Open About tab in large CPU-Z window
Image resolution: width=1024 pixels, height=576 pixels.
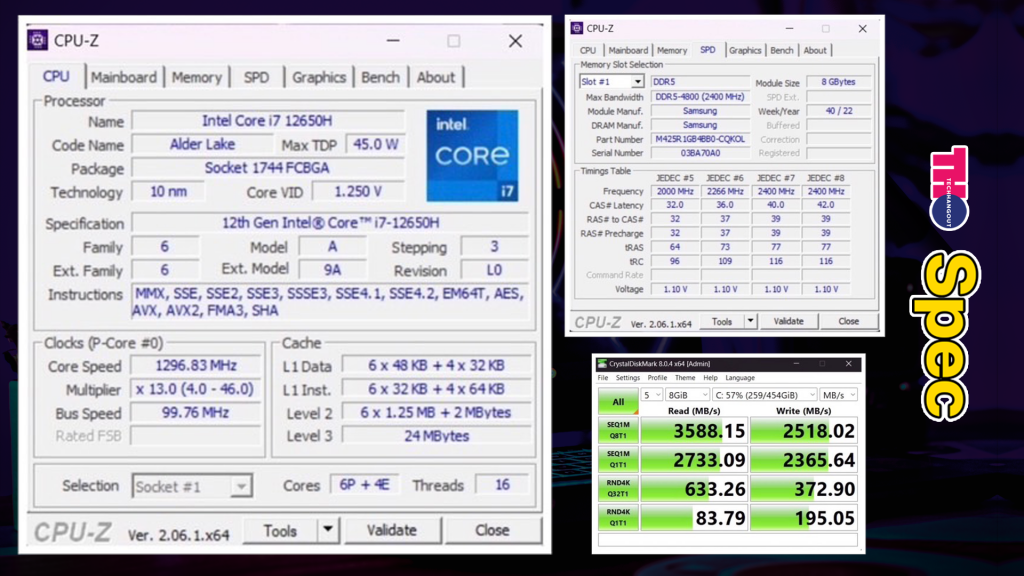(x=436, y=77)
